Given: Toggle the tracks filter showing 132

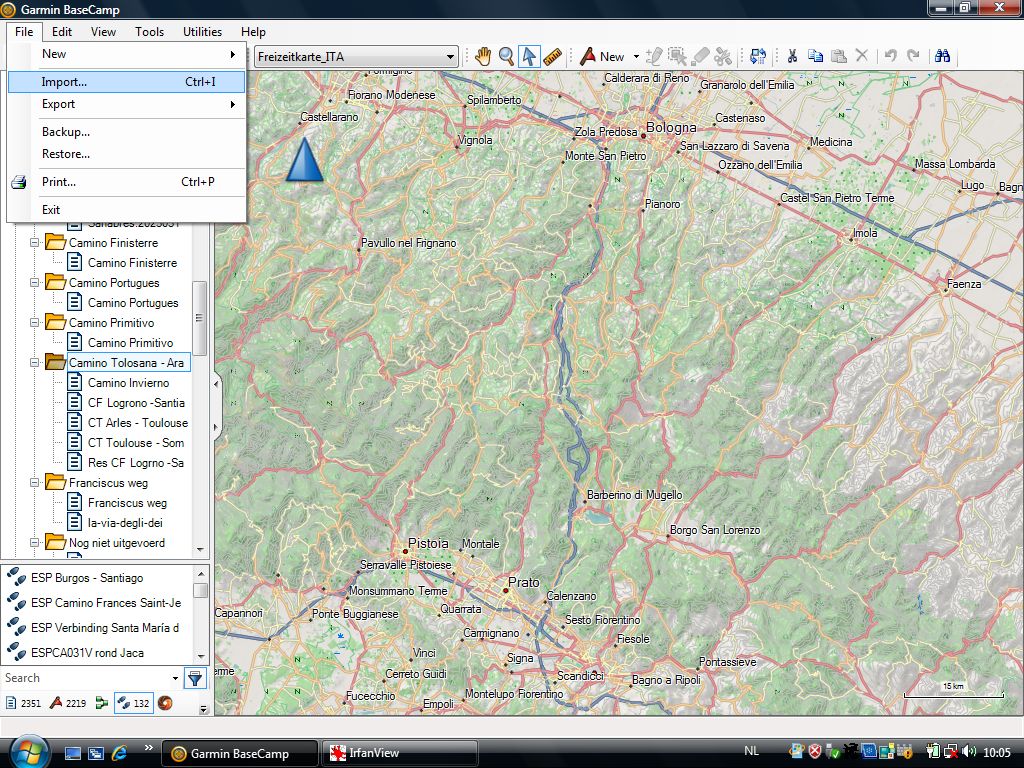Looking at the screenshot, I should pos(133,703).
